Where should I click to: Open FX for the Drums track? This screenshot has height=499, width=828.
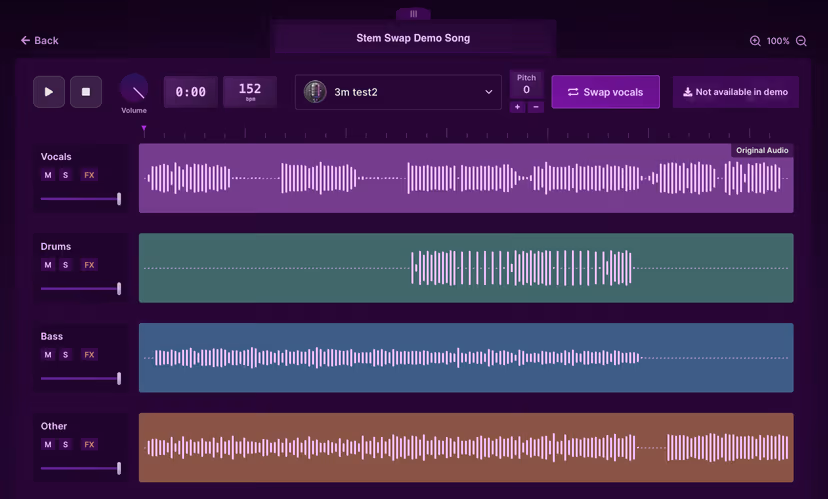89,265
